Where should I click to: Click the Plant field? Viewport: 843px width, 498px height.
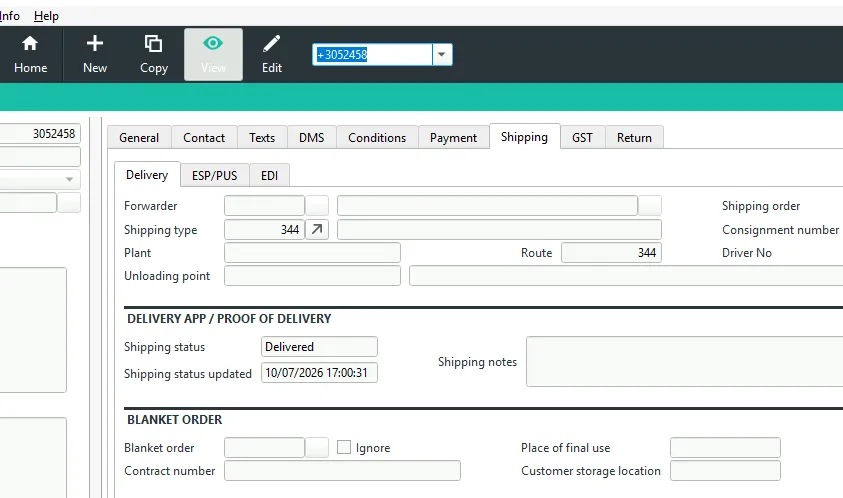coord(312,253)
